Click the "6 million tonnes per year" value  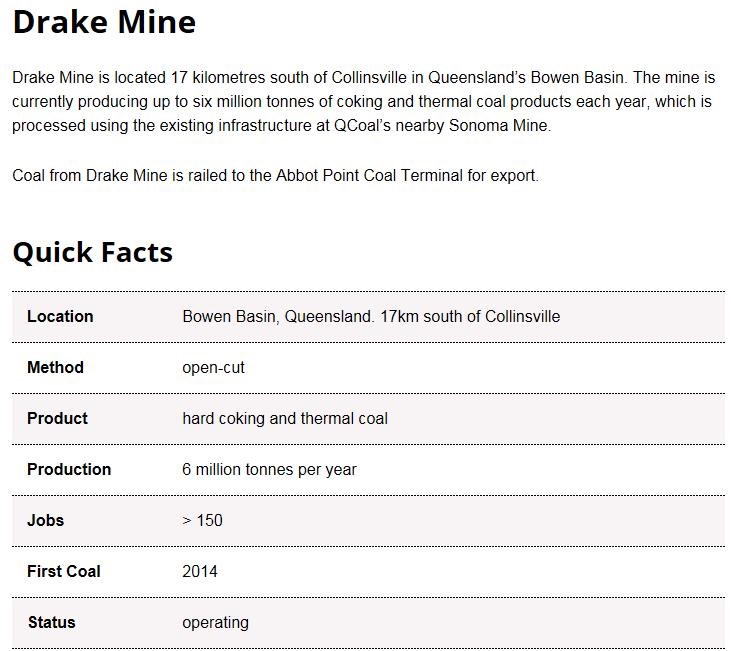click(269, 469)
